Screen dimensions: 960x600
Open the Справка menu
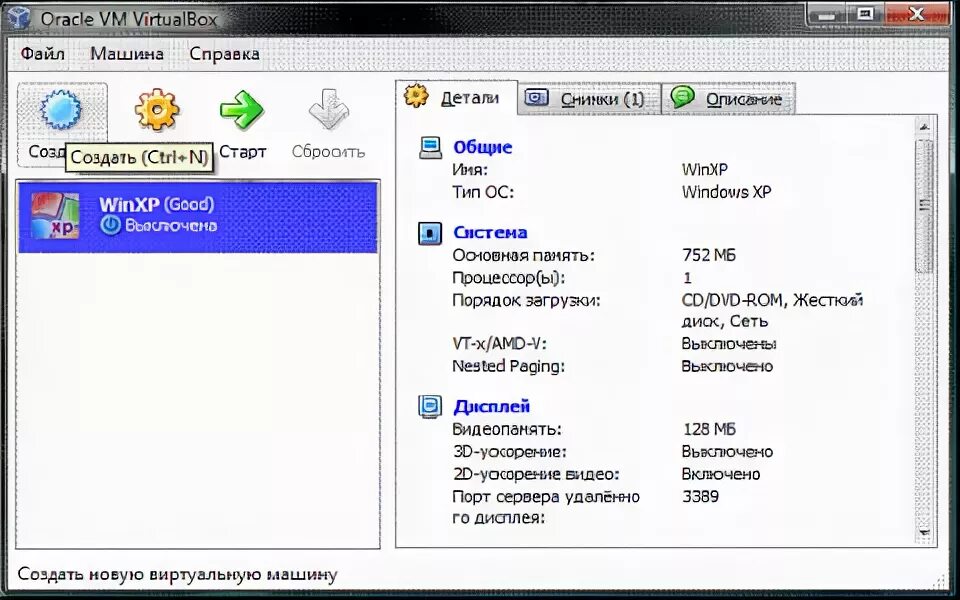pos(224,54)
